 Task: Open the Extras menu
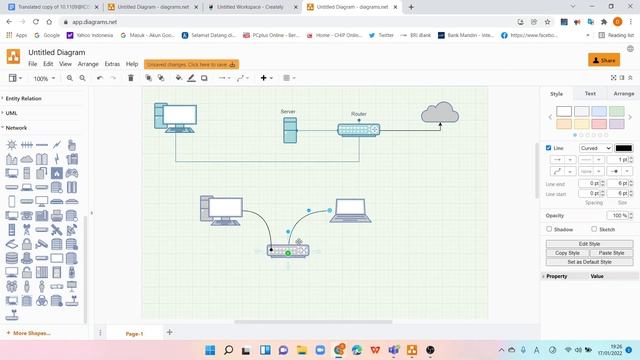coord(112,64)
